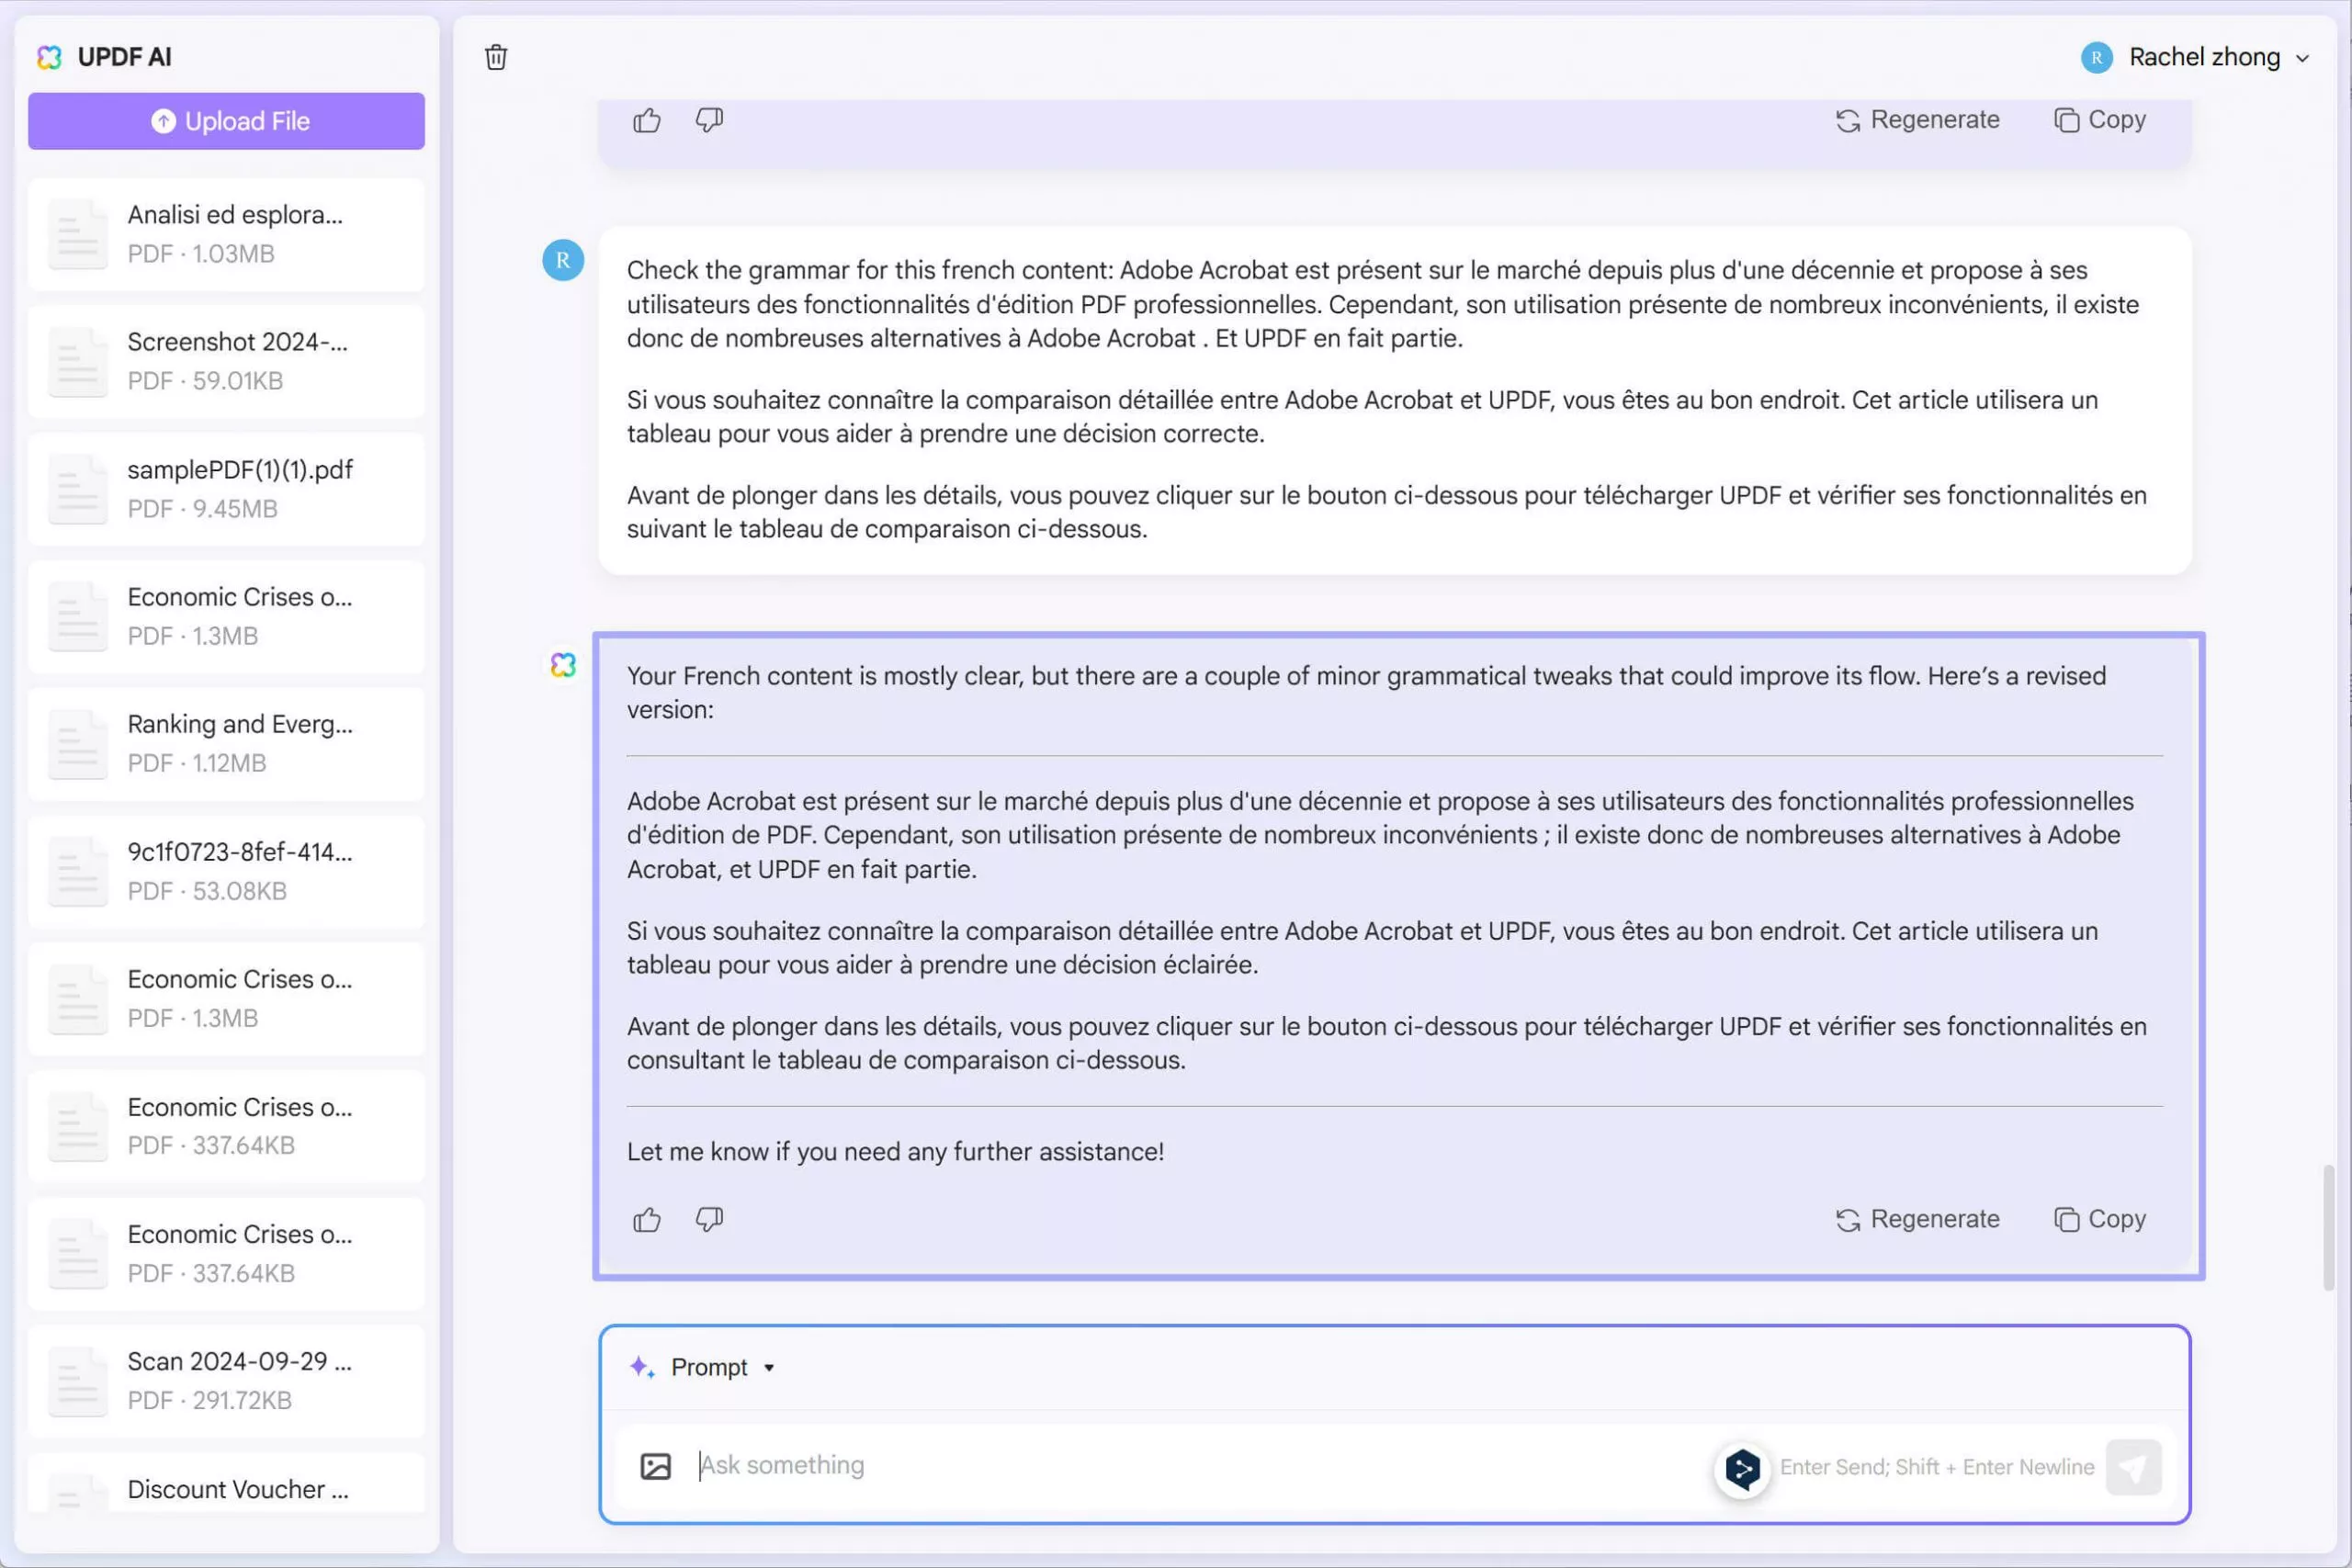Viewport: 2352px width, 1568px height.
Task: Click the trash icon to clear chat
Action: [x=496, y=57]
